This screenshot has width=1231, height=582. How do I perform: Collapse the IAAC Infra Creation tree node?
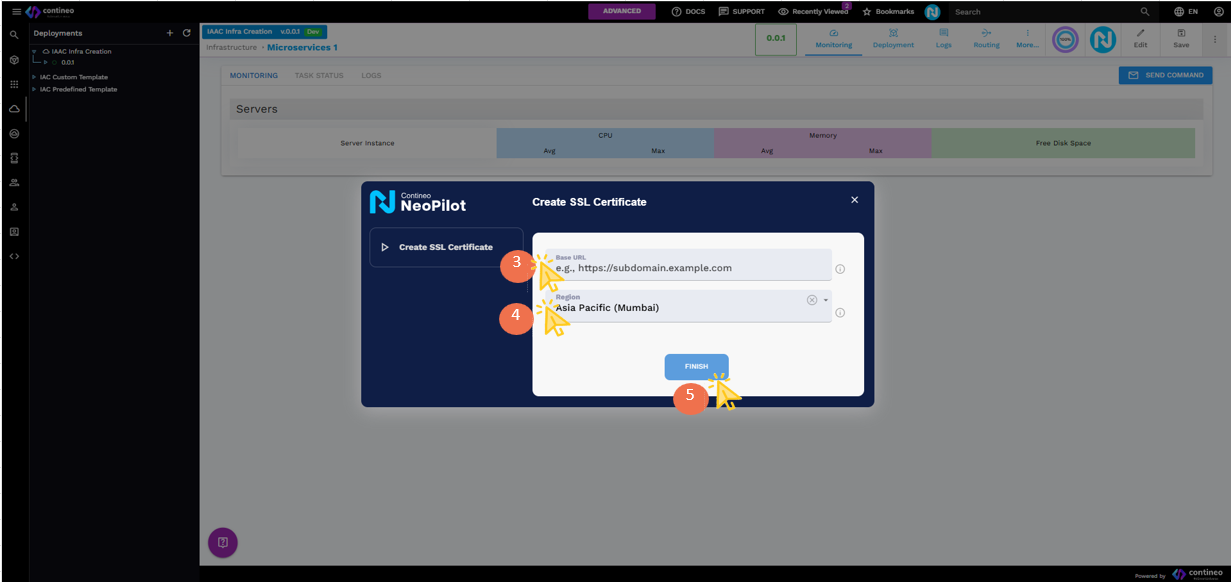click(x=34, y=51)
